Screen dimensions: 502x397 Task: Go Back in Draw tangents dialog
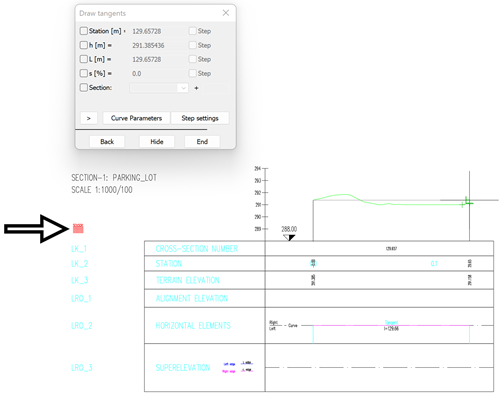(107, 142)
